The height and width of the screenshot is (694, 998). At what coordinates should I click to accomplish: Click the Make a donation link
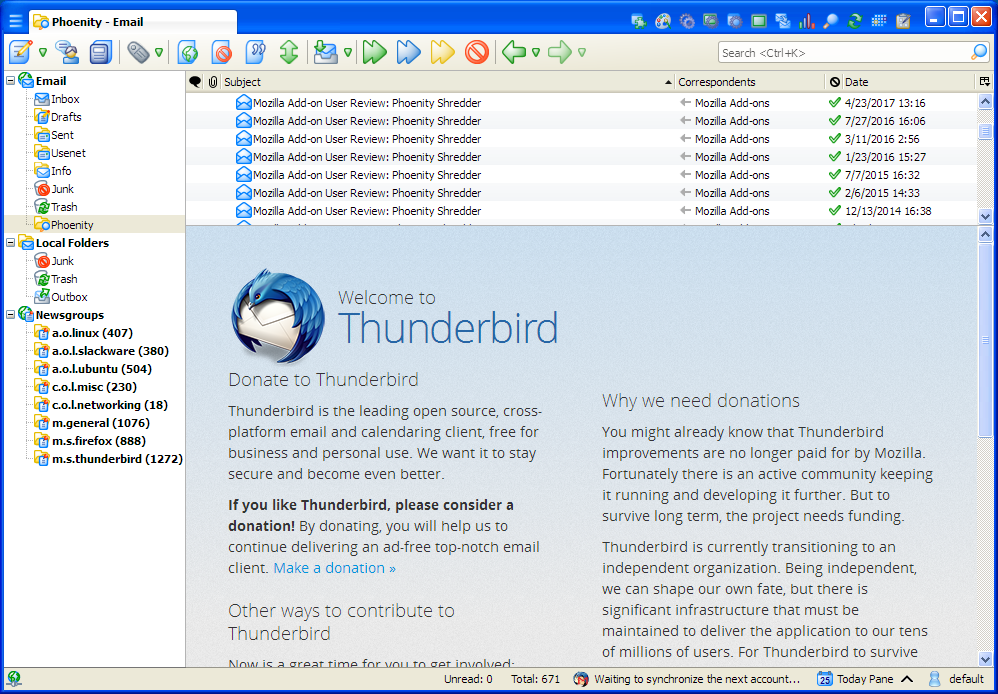(335, 568)
